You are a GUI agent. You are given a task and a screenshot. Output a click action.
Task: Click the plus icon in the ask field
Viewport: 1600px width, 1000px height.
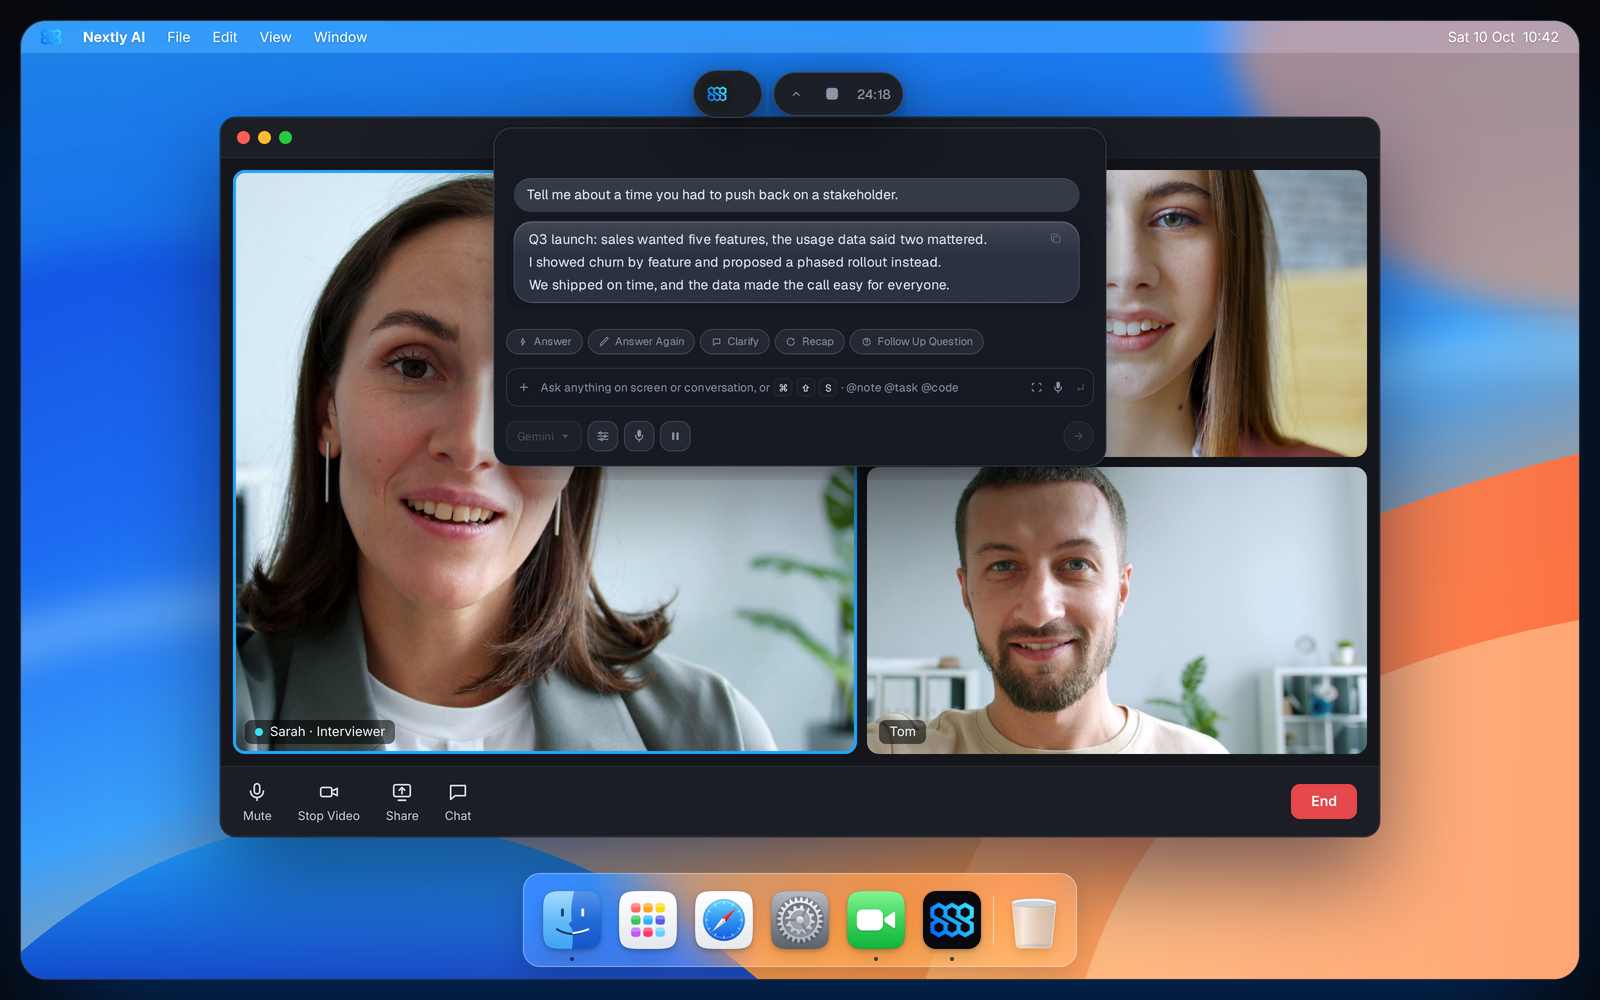click(524, 388)
